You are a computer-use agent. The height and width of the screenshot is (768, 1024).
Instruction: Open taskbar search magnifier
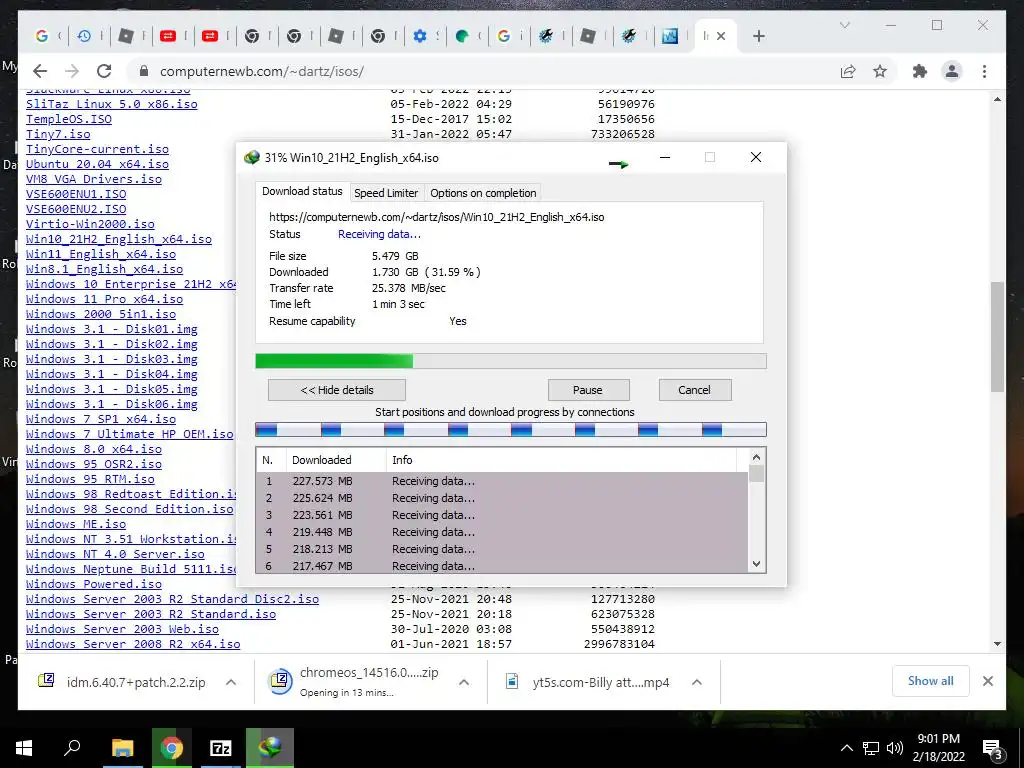(72, 748)
